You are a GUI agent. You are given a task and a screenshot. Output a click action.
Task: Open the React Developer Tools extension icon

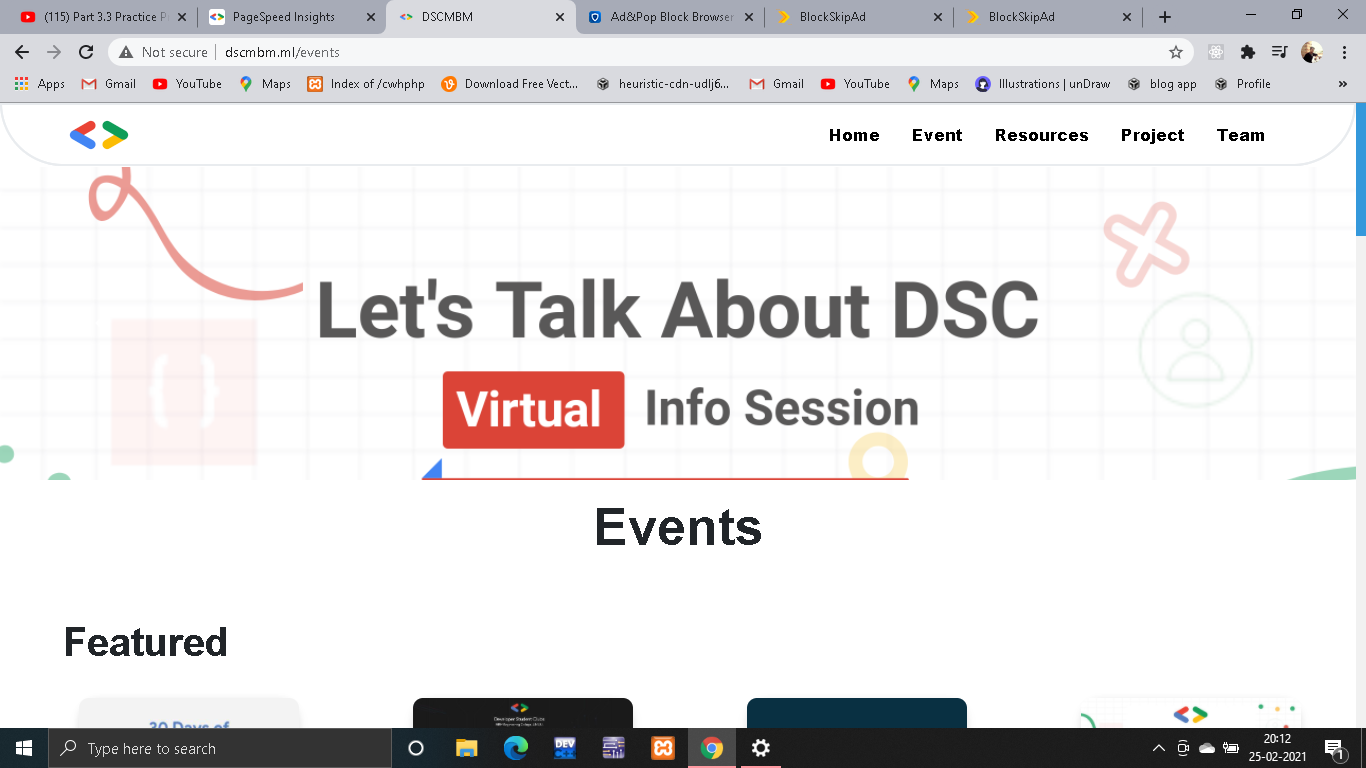pos(1216,52)
